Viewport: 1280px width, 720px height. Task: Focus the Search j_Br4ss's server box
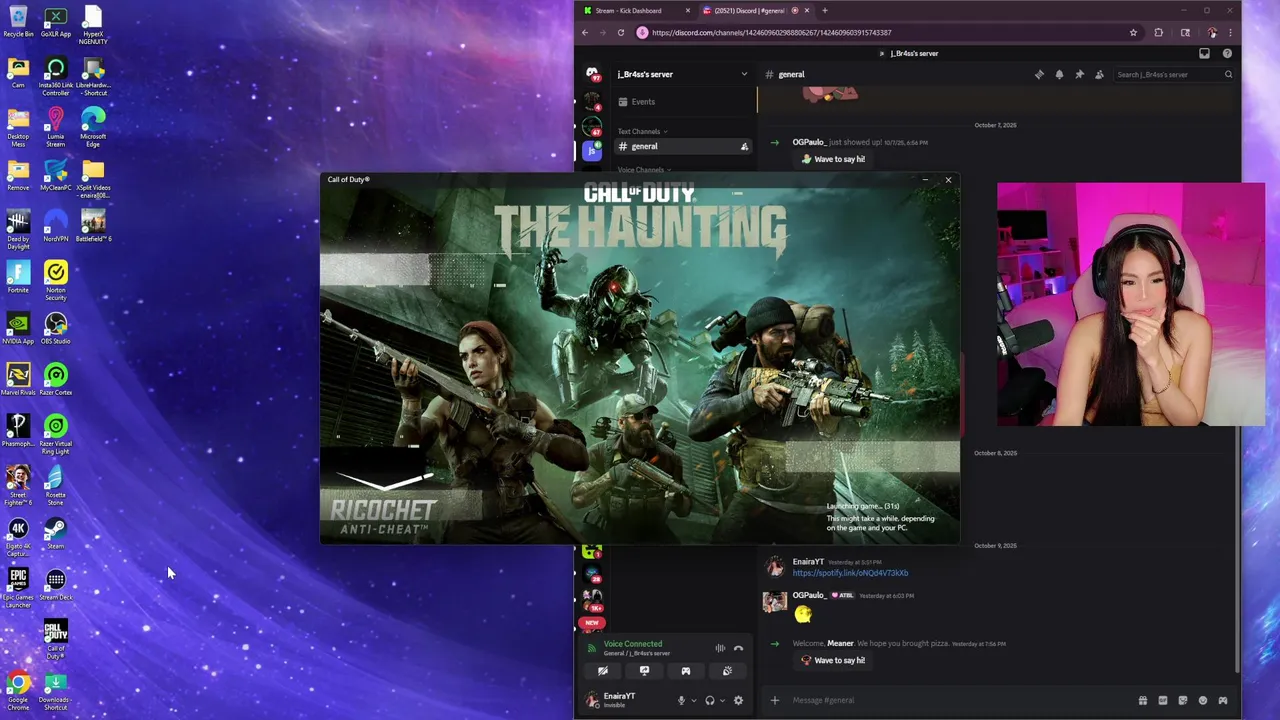[1174, 74]
